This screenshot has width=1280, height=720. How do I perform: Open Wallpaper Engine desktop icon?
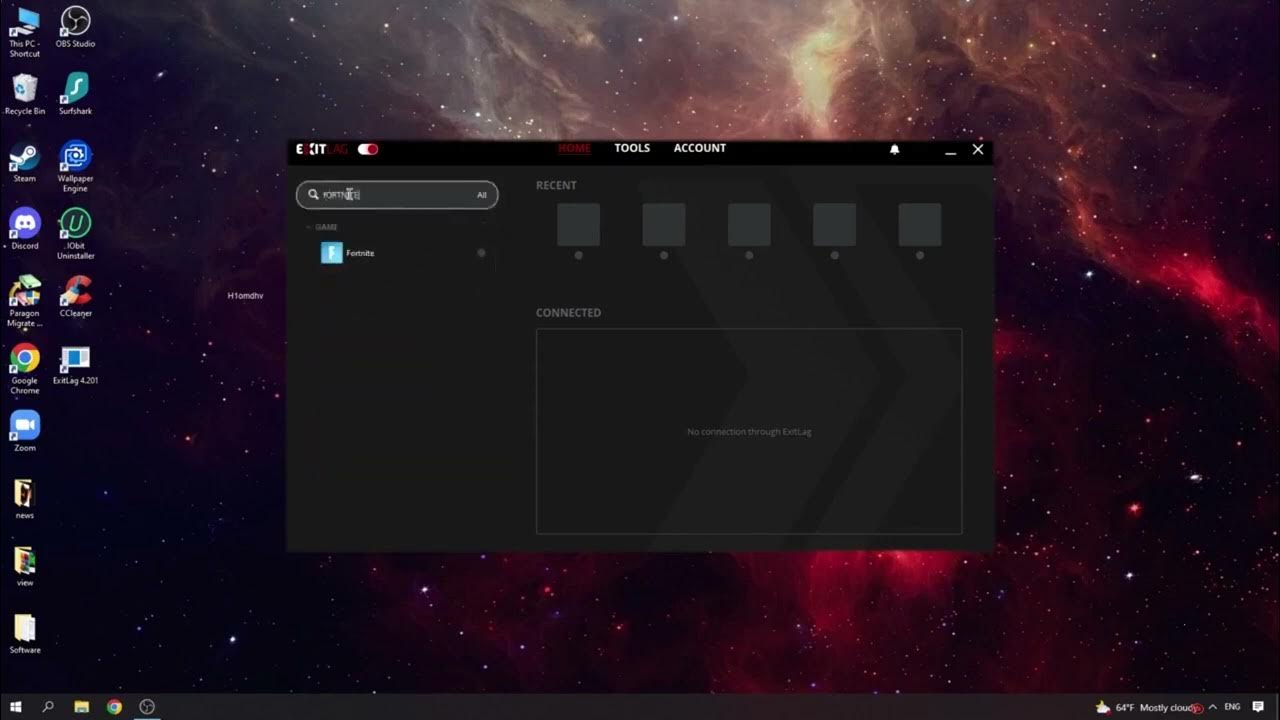(75, 167)
